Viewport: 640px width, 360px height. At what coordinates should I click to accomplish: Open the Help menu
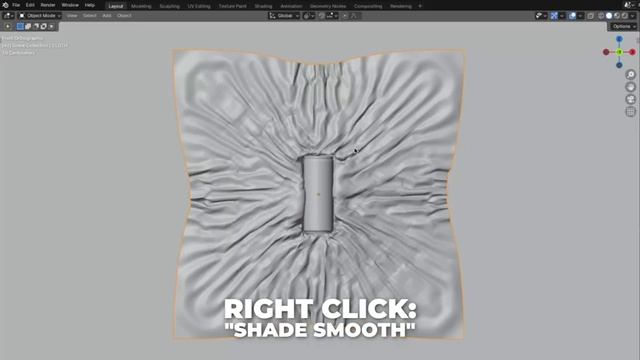pos(90,5)
